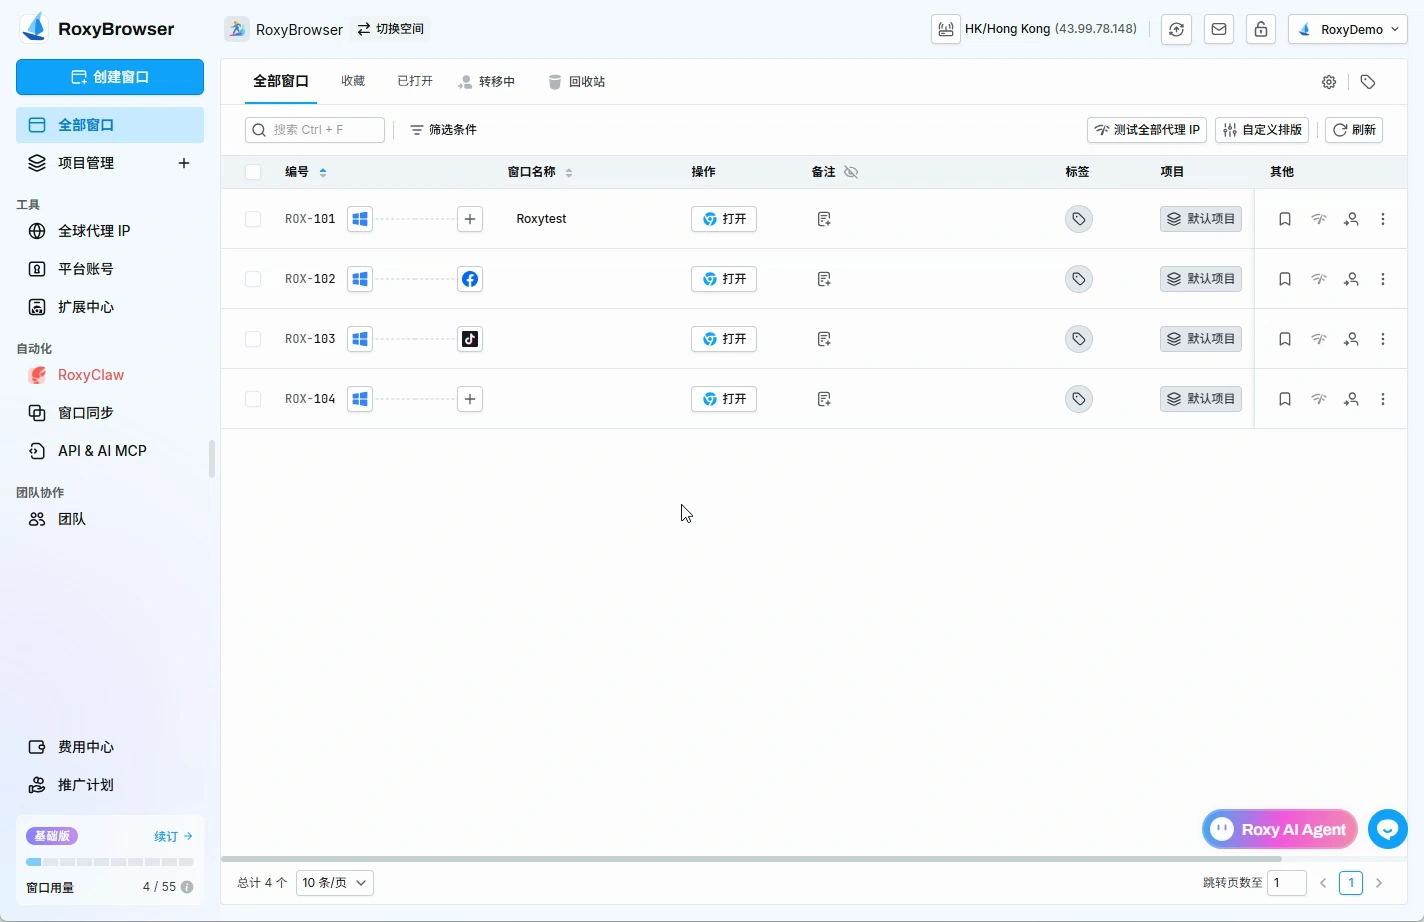The width and height of the screenshot is (1424, 922).
Task: Edit the note for ROX-101
Action: tap(824, 219)
